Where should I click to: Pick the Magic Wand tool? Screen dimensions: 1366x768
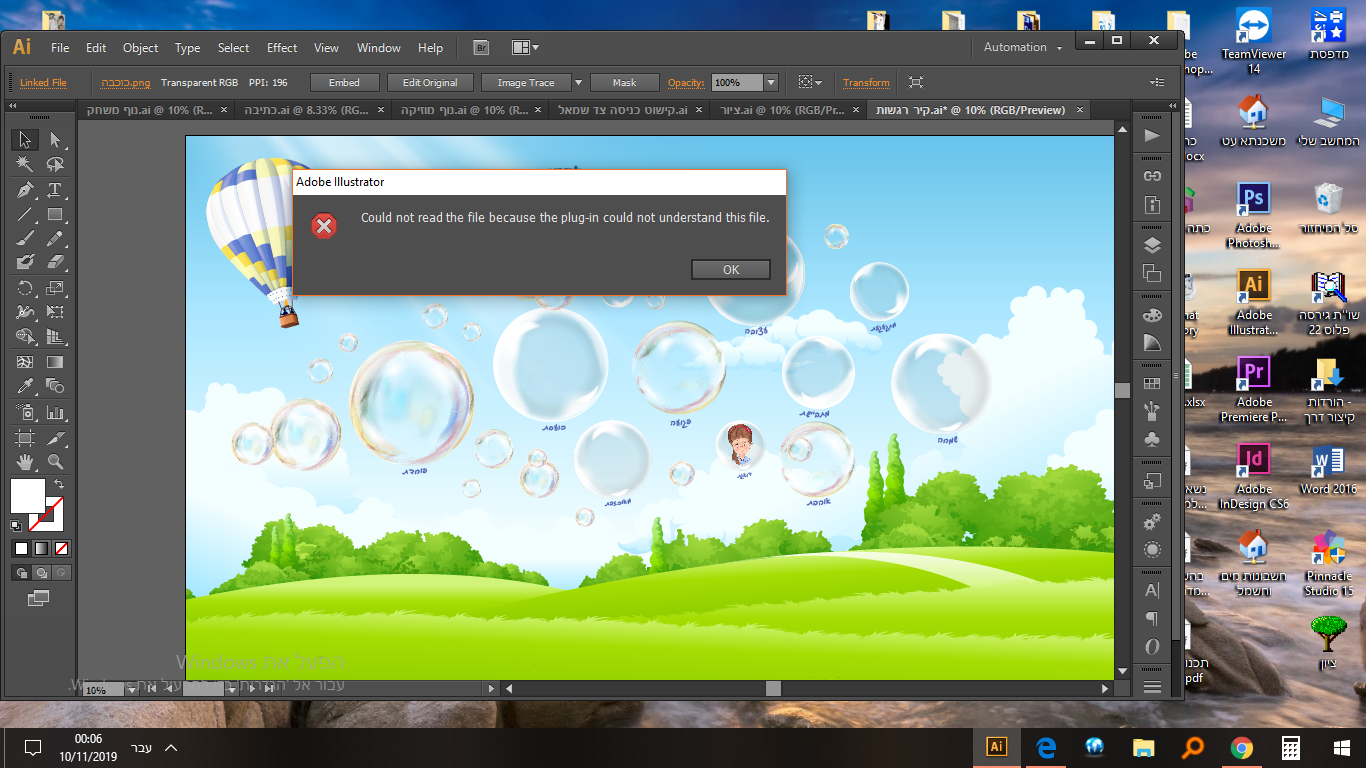coord(26,164)
